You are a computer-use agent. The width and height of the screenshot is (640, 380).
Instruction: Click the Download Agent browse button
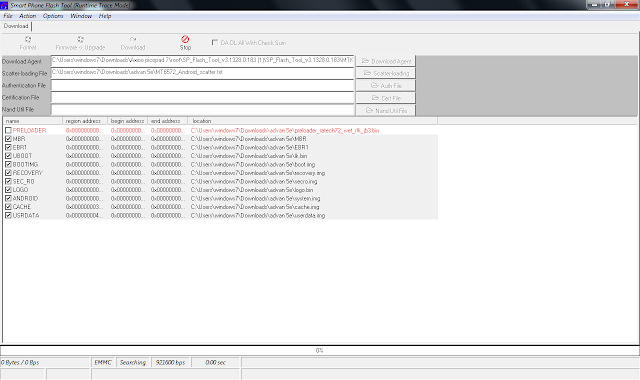[x=386, y=61]
